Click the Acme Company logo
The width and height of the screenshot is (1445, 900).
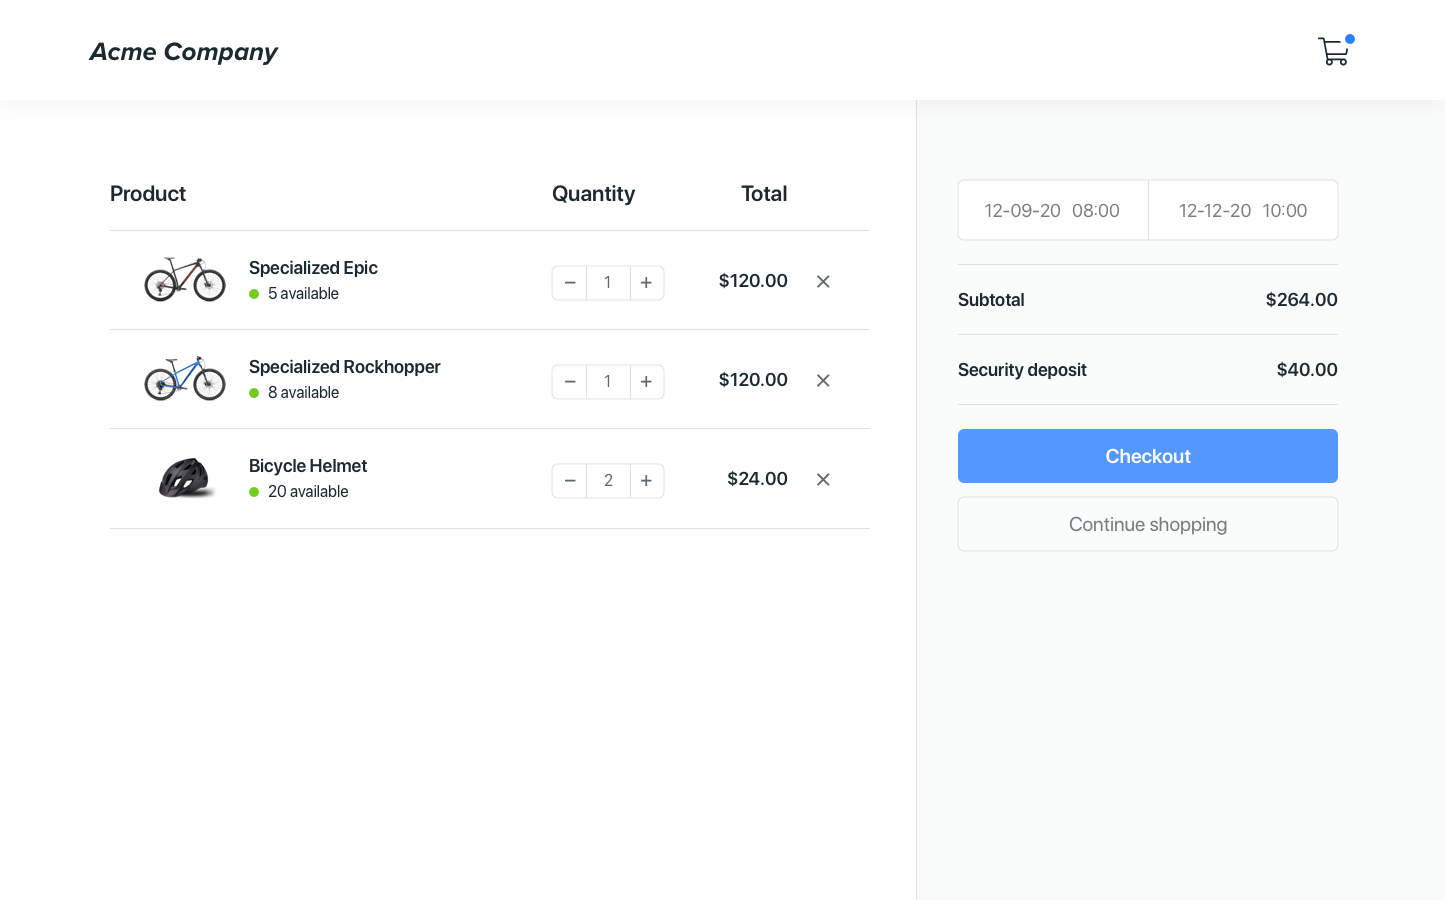(184, 52)
